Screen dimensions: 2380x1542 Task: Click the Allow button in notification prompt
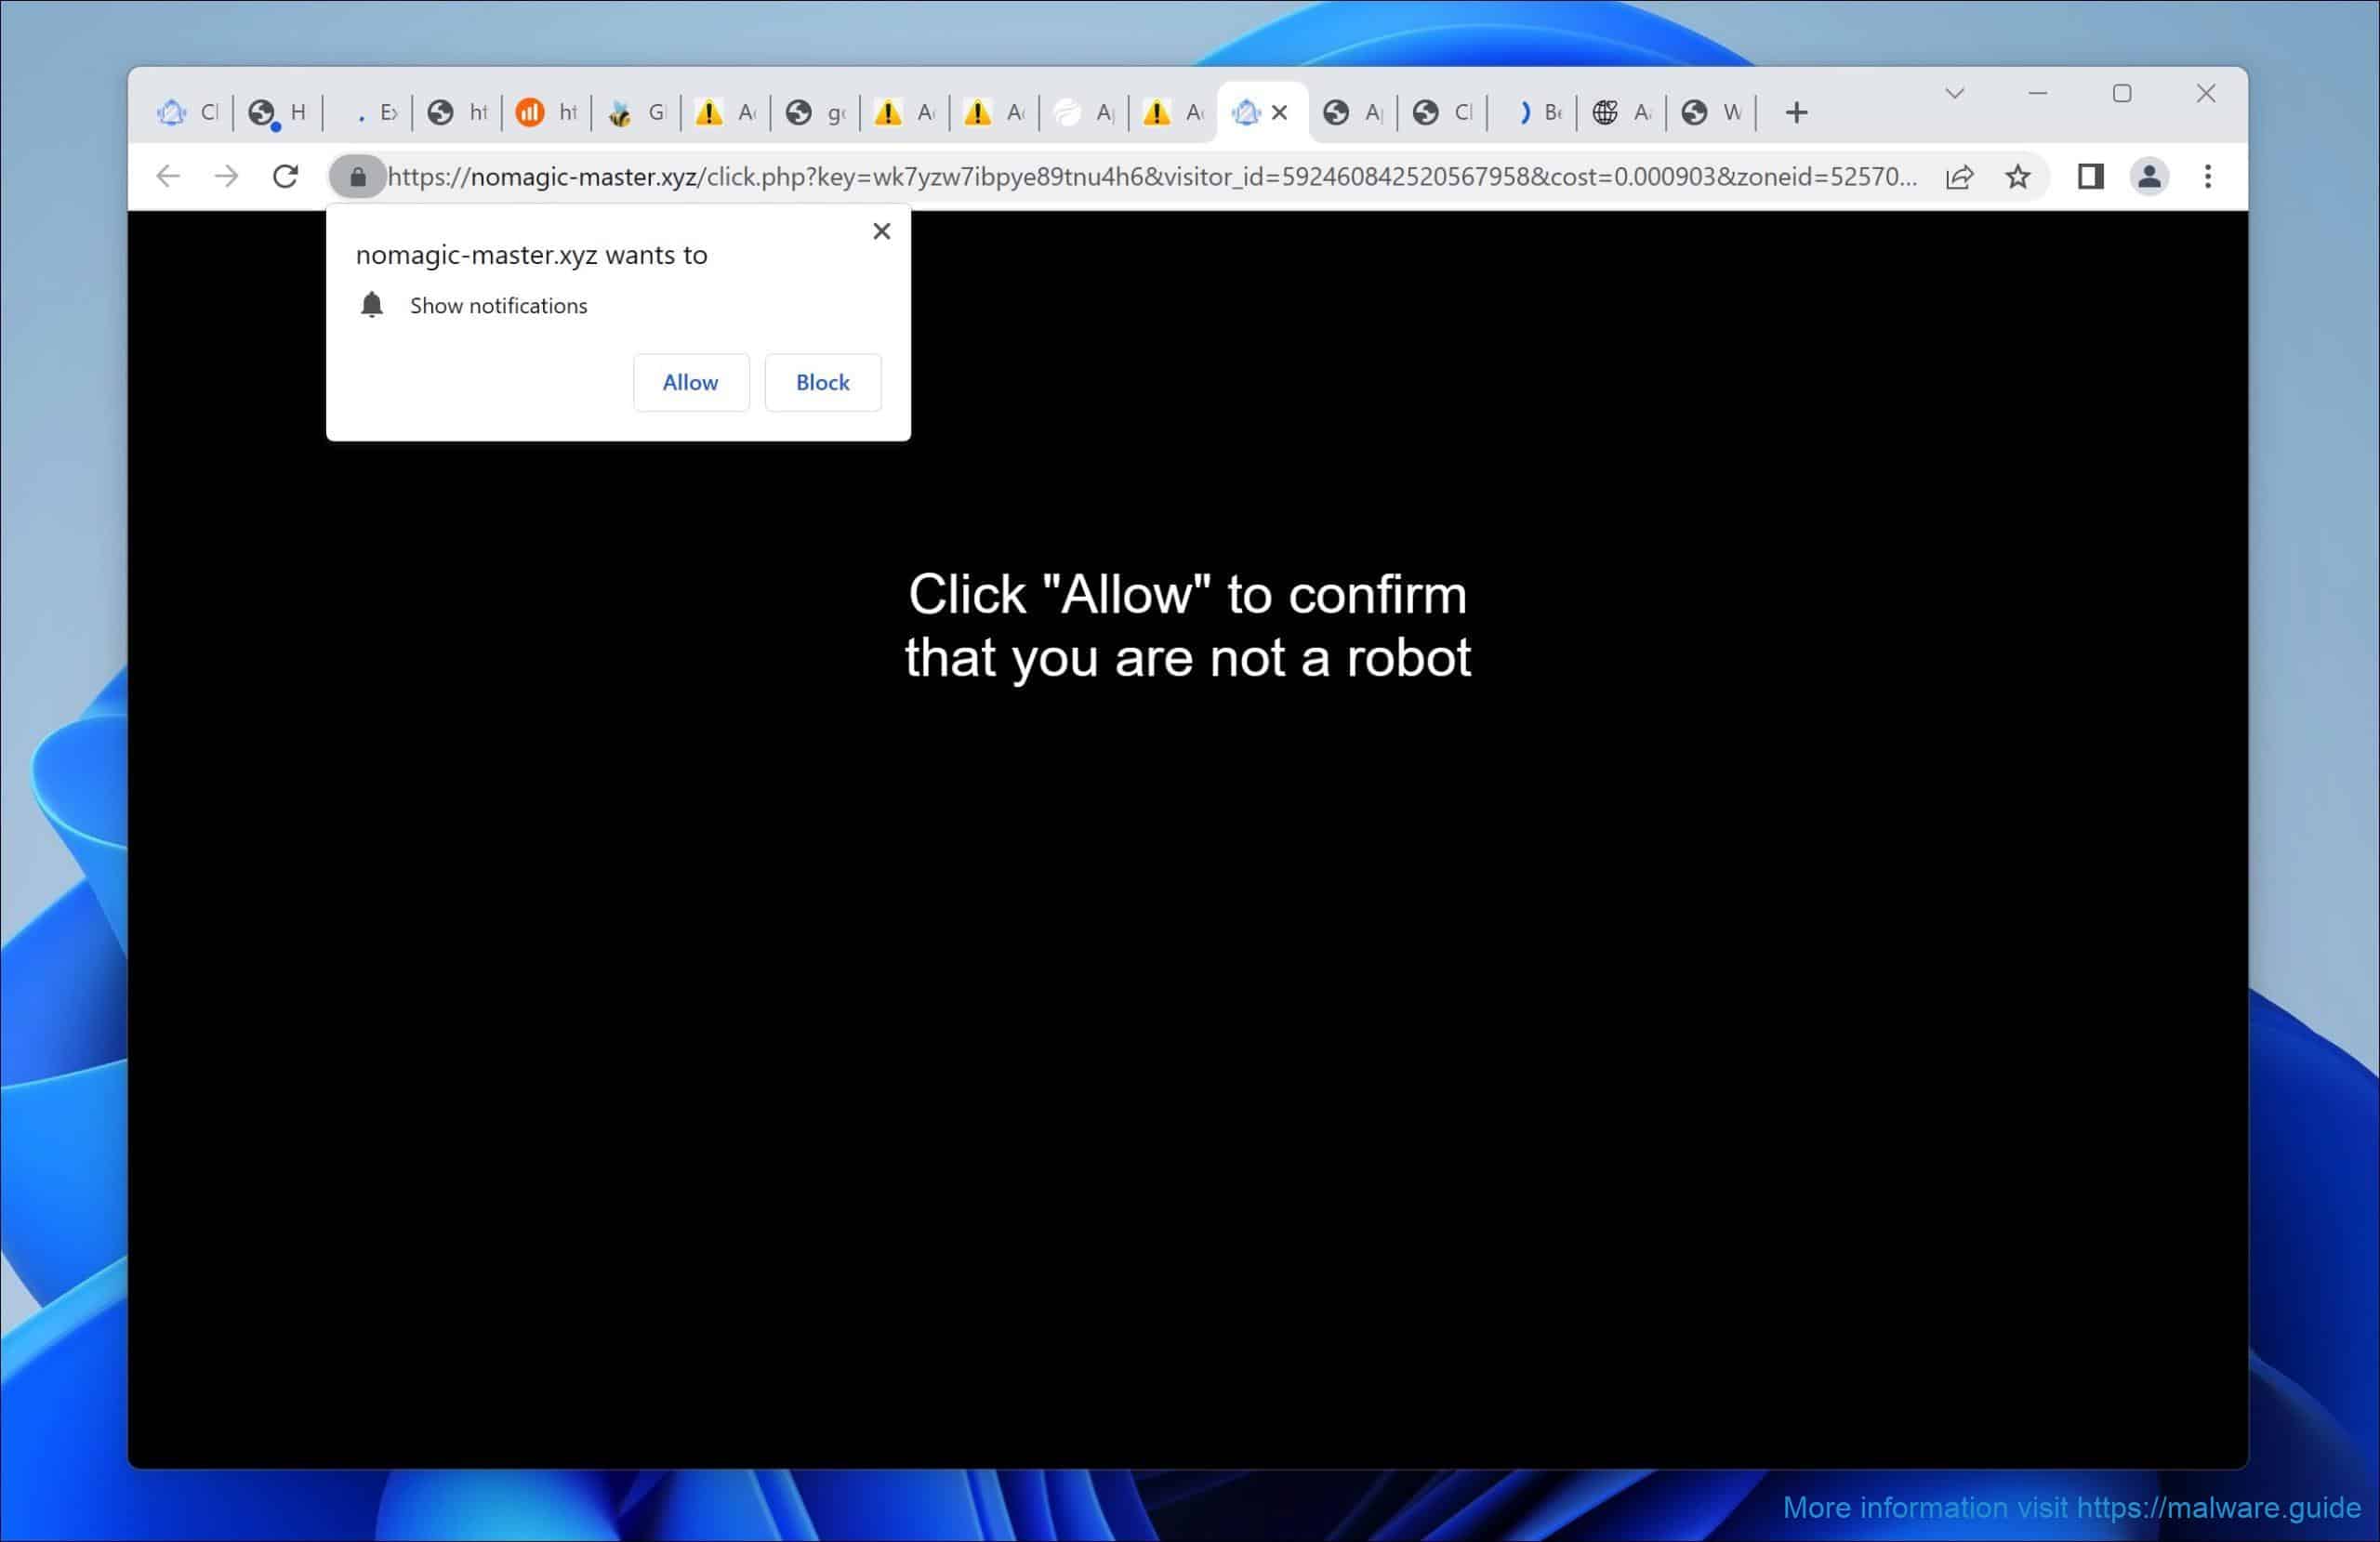coord(690,382)
